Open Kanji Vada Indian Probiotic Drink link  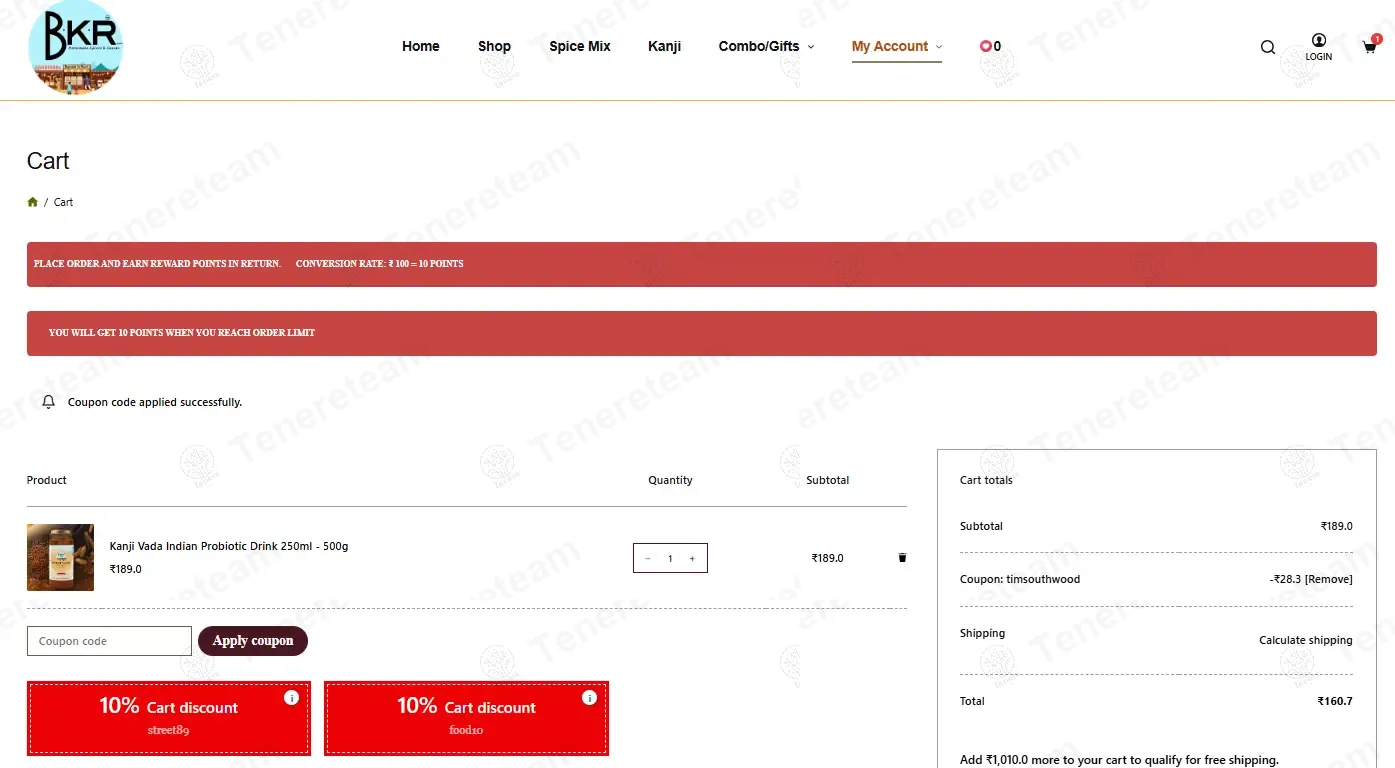(x=229, y=546)
